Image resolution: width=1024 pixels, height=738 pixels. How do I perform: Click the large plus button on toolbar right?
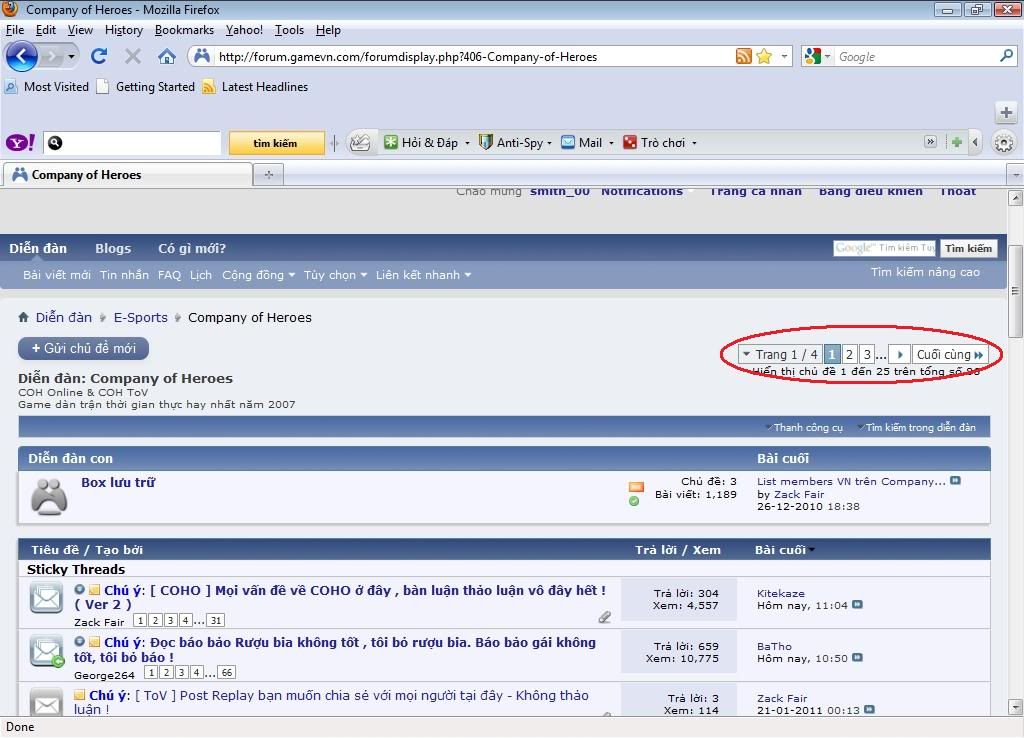coord(1006,112)
